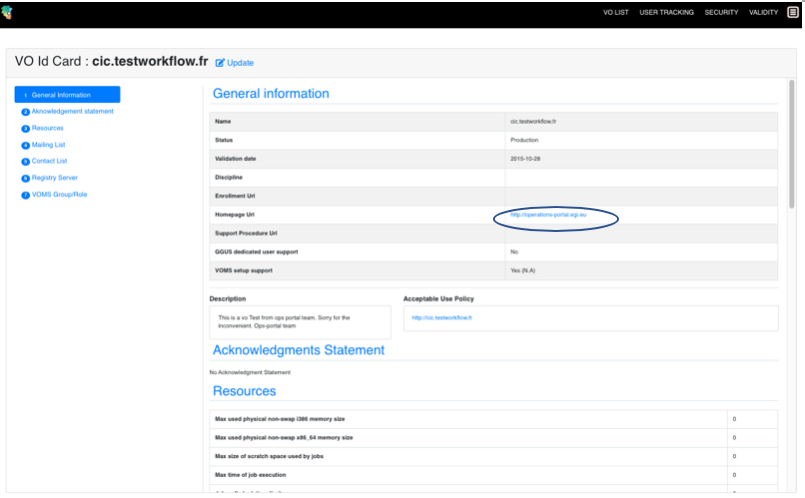Open the SECURITY menu
Image resolution: width=805 pixels, height=498 pixels.
click(721, 13)
